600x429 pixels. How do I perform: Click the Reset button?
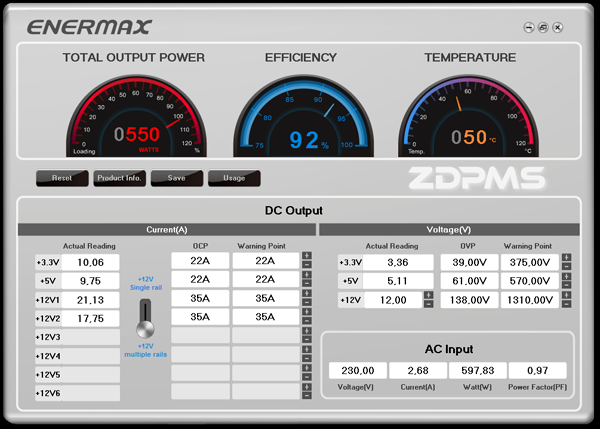(62, 178)
